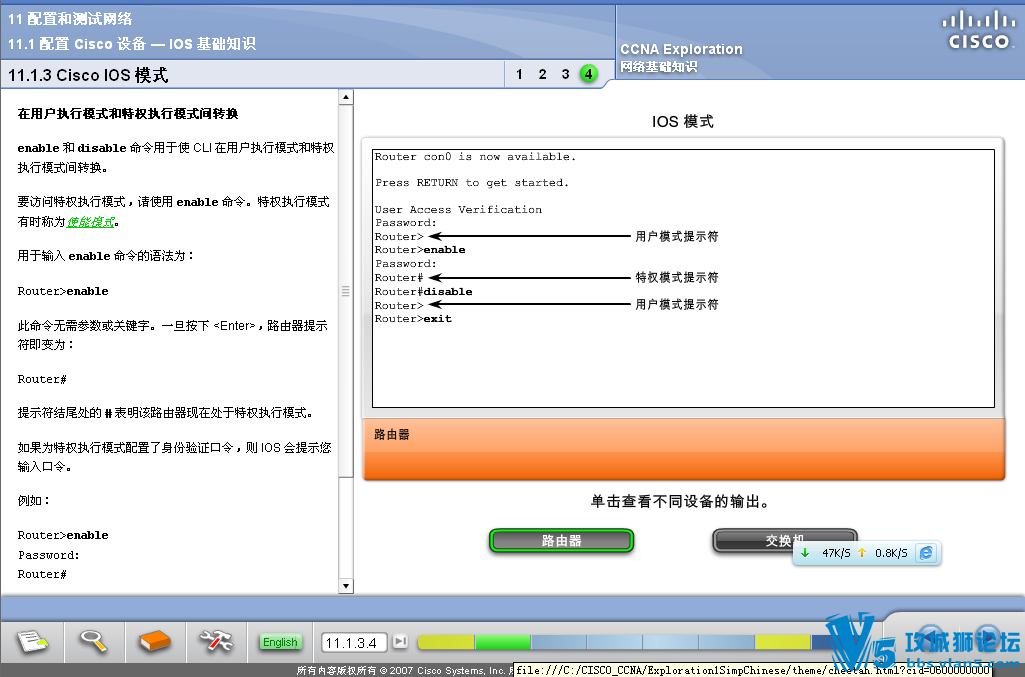This screenshot has width=1025, height=677.
Task: Open the magnifier search tool
Action: [93, 641]
